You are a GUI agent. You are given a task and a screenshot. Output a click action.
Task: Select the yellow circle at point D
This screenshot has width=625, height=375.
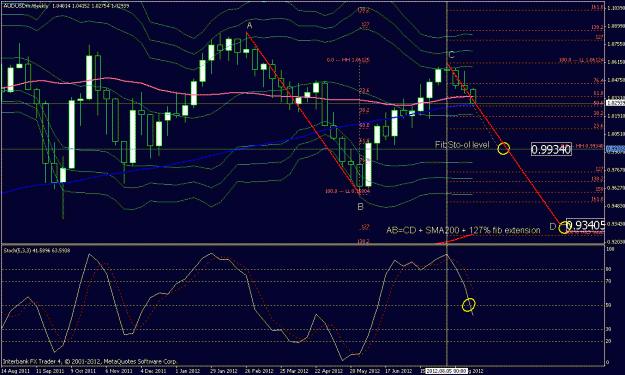(564, 228)
